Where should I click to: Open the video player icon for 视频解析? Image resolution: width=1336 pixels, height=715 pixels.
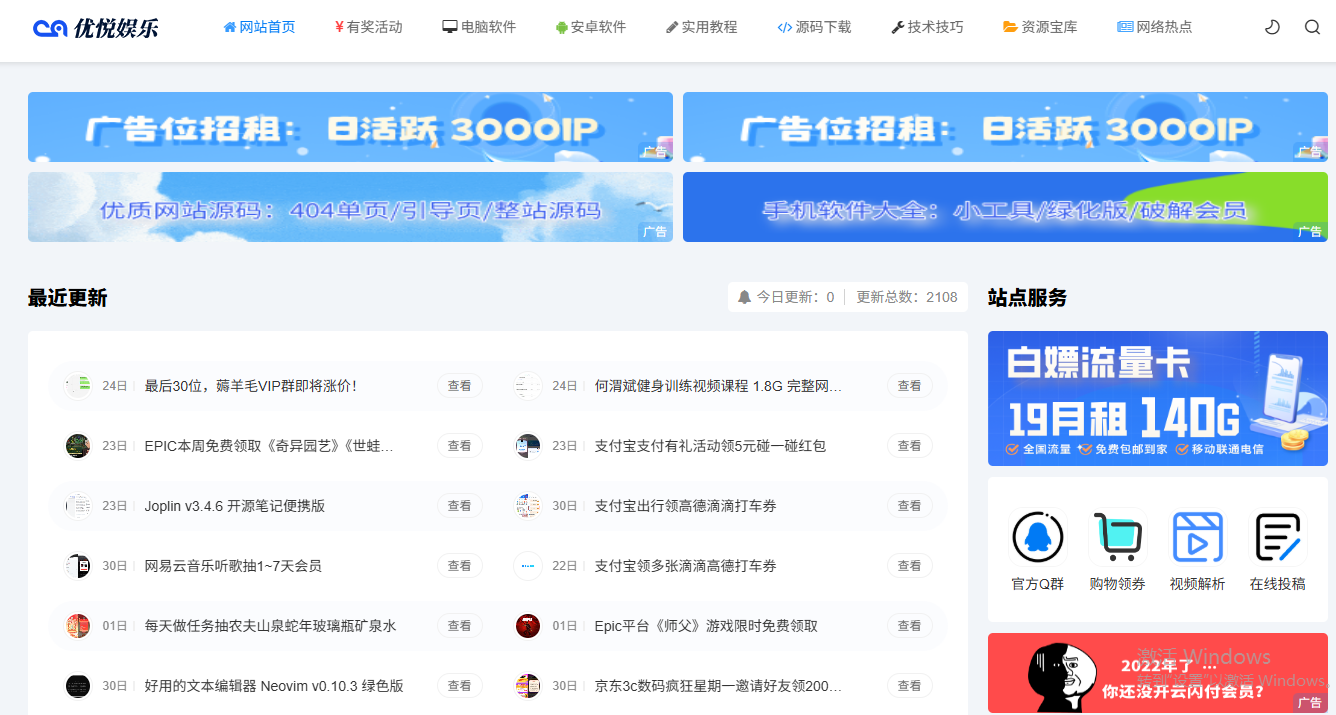coord(1197,536)
